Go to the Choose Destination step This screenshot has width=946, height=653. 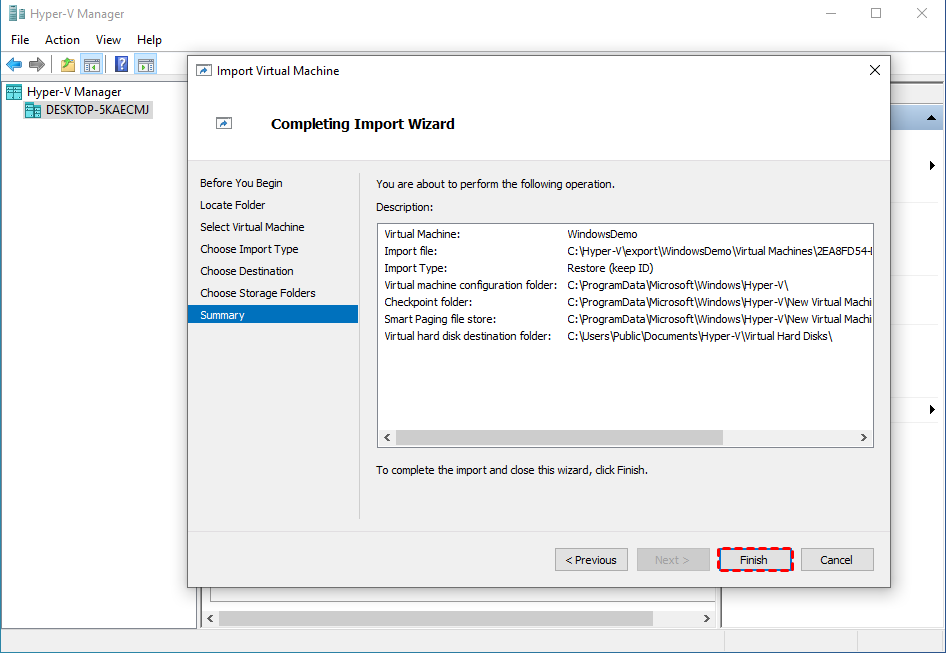[x=247, y=271]
